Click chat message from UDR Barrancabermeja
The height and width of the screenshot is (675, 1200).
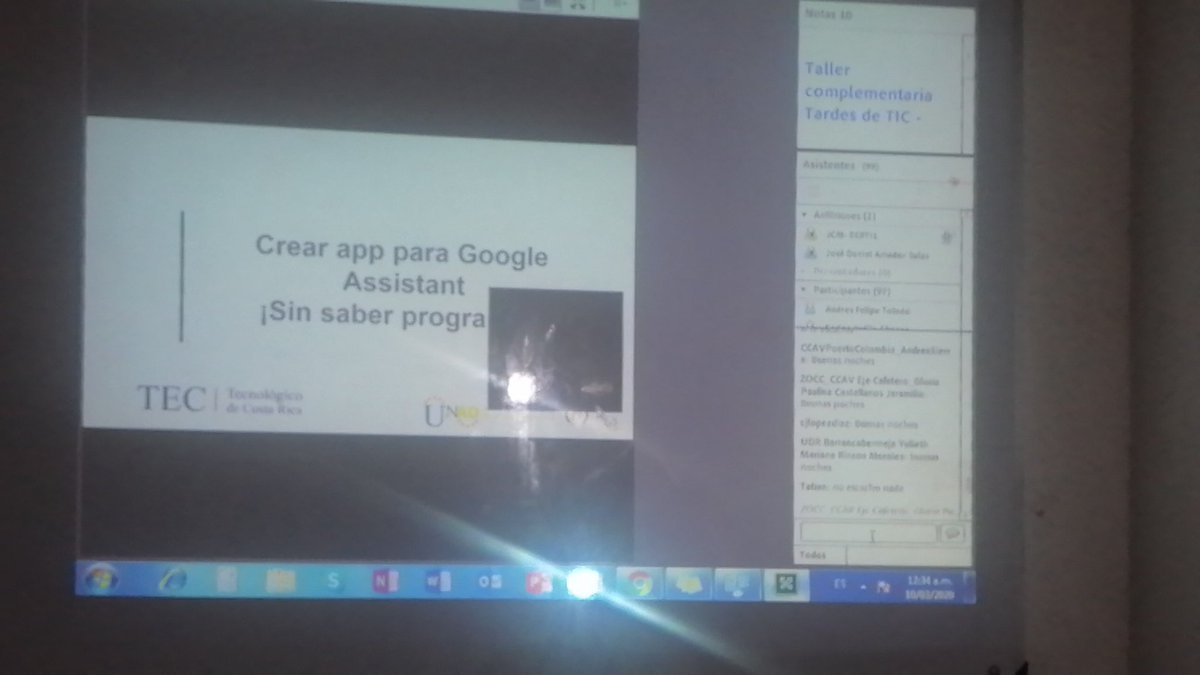point(868,453)
